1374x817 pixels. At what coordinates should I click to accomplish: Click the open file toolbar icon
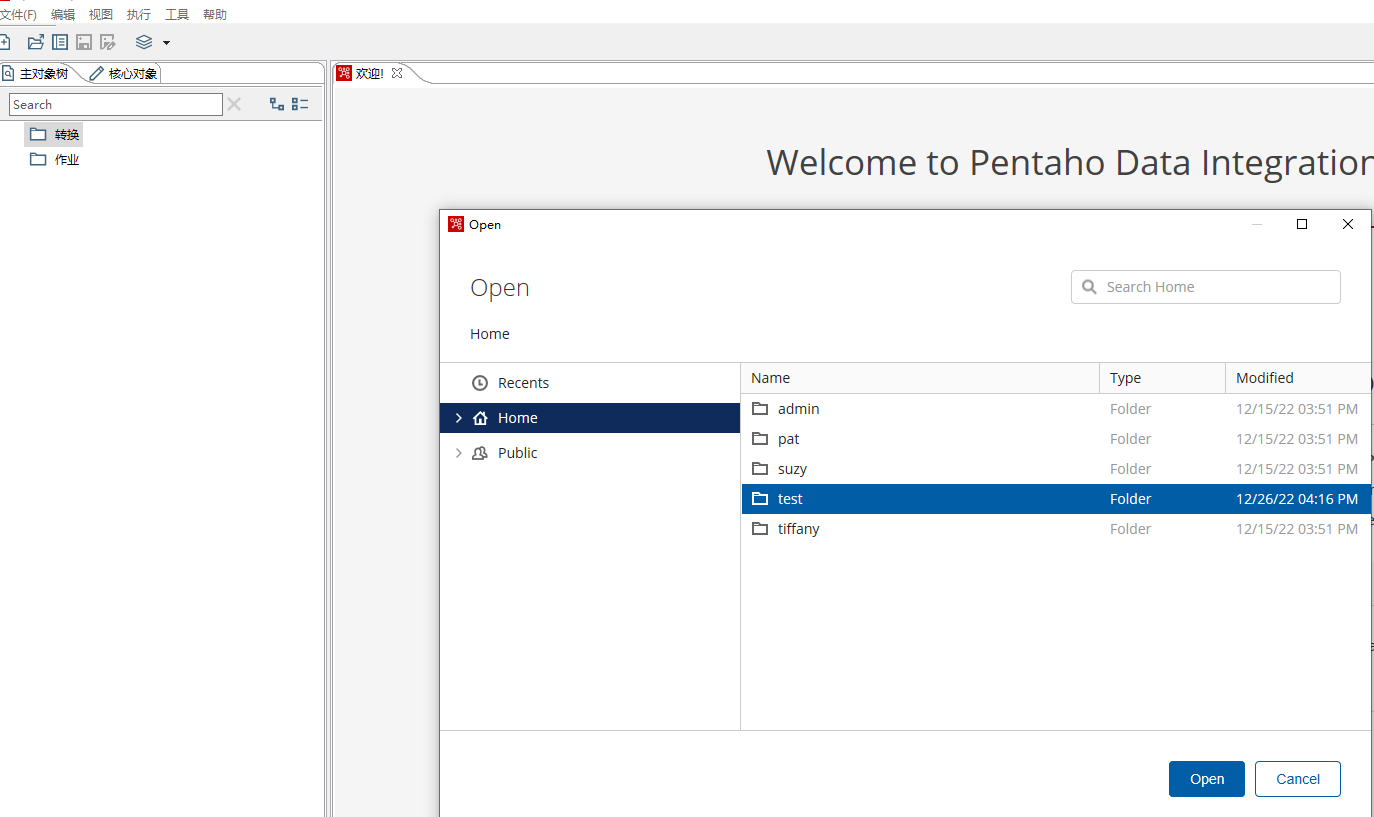pos(36,42)
